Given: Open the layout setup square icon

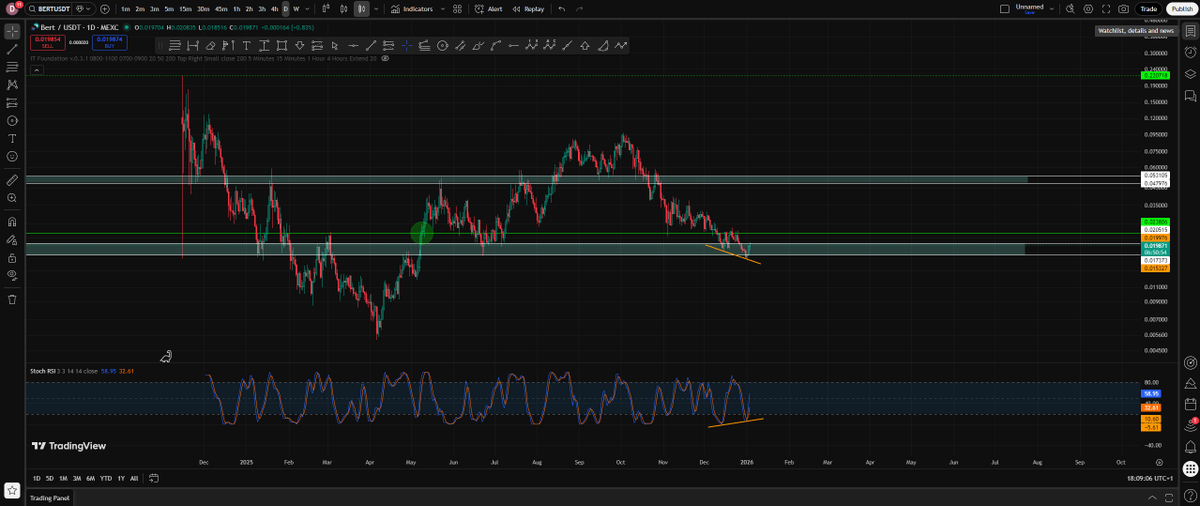Looking at the screenshot, I should pyautogui.click(x=1004, y=9).
